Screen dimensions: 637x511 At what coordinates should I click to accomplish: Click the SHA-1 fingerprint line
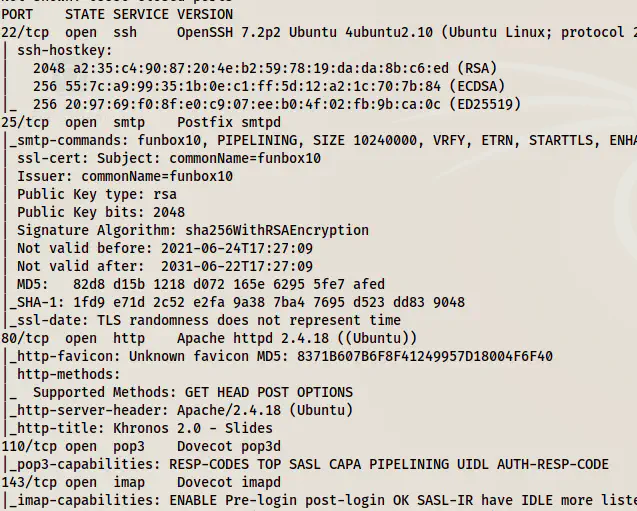point(240,302)
